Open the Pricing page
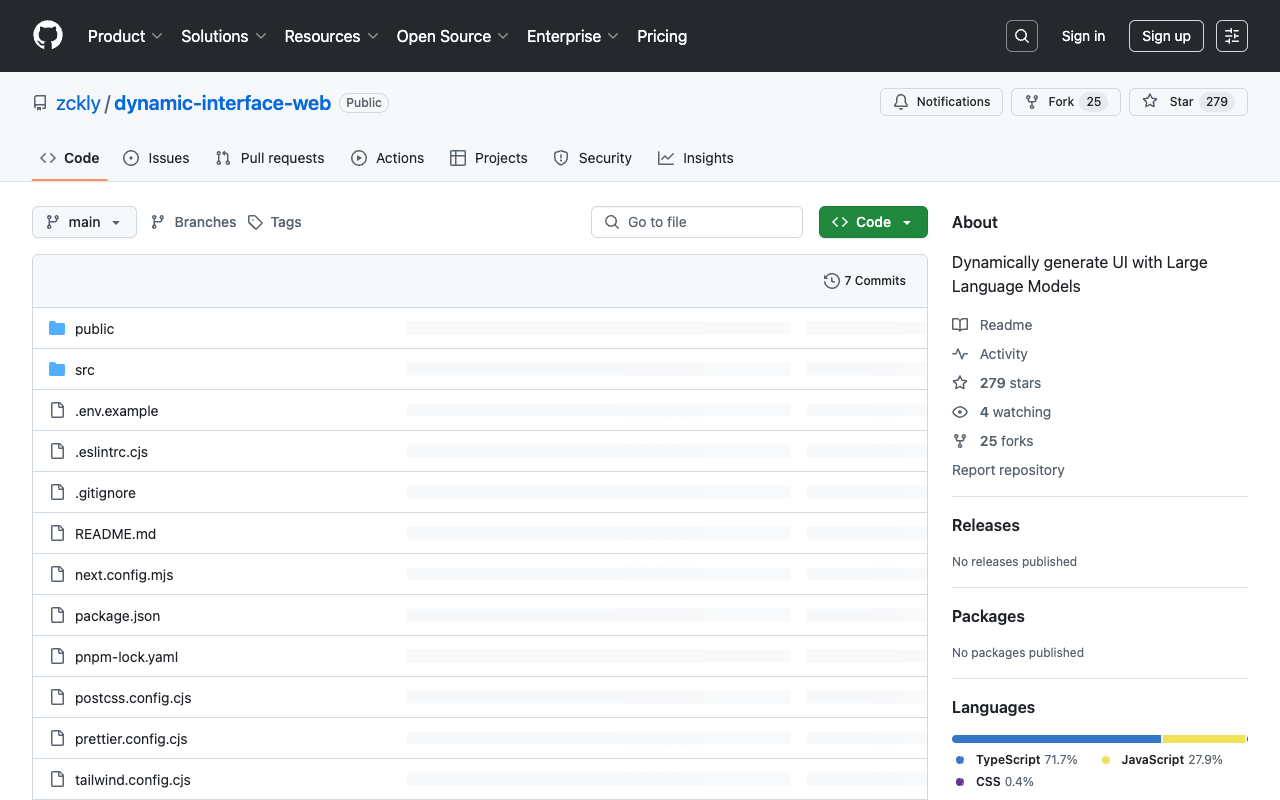 662,36
